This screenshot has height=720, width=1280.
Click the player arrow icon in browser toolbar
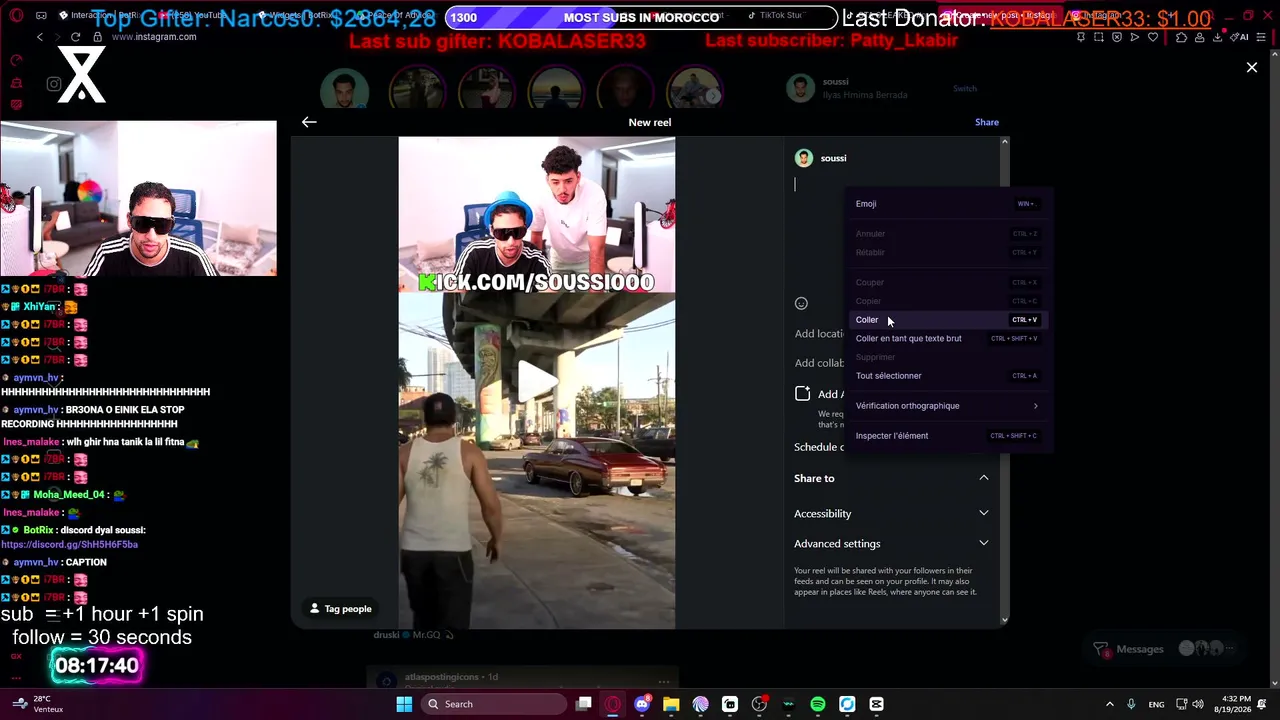pyautogui.click(x=1135, y=37)
